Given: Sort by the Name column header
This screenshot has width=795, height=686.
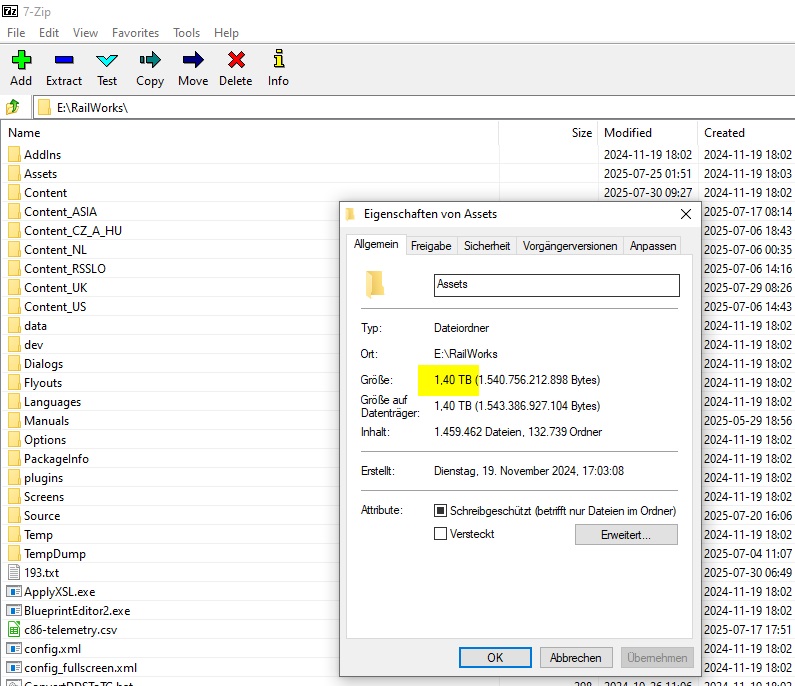Looking at the screenshot, I should pos(252,133).
